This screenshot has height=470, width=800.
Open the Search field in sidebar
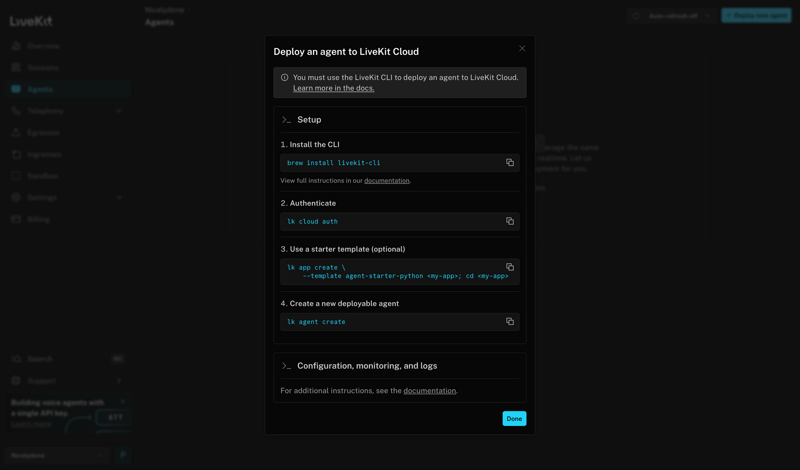pos(67,359)
